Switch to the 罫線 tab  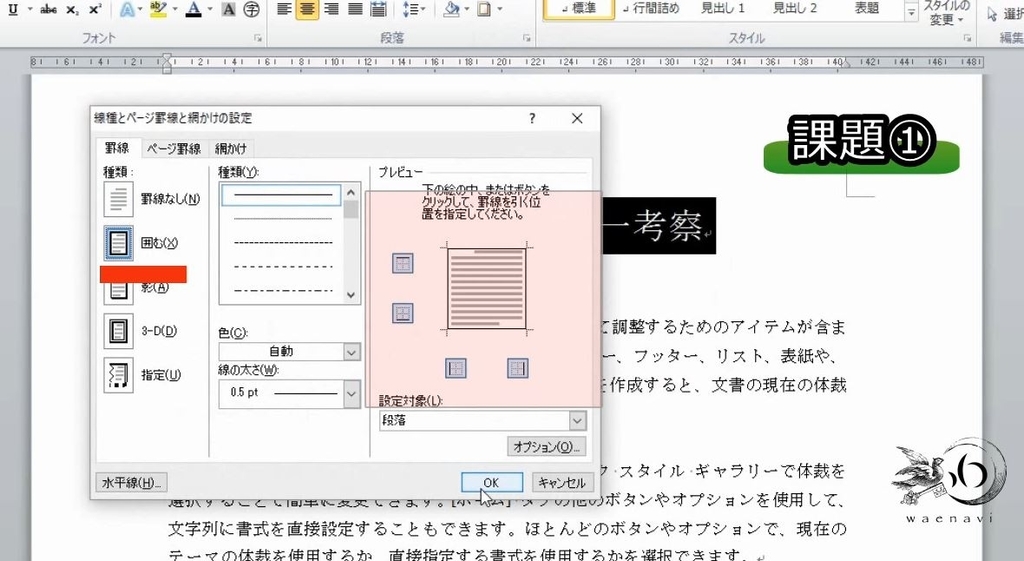[x=117, y=148]
